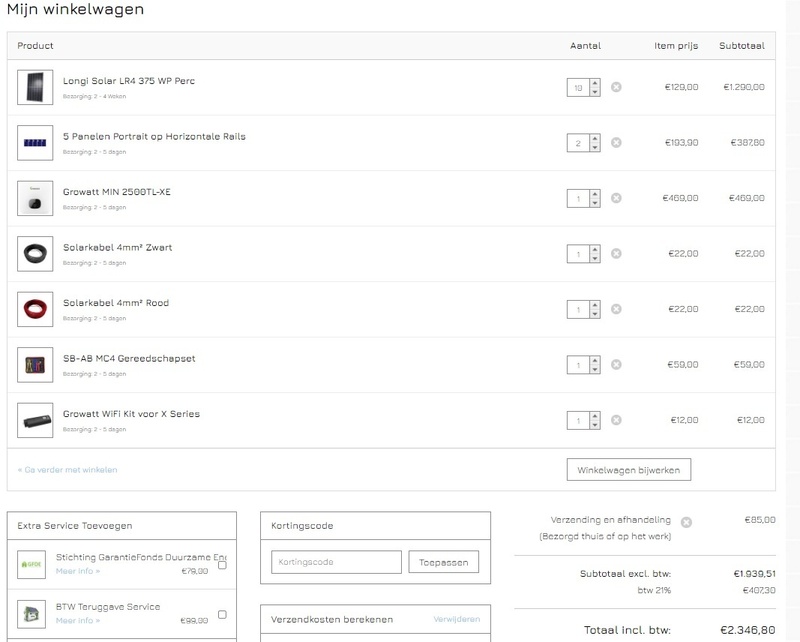
Task: Open Meer info for BTW Teruggave Service
Action: tap(77, 621)
